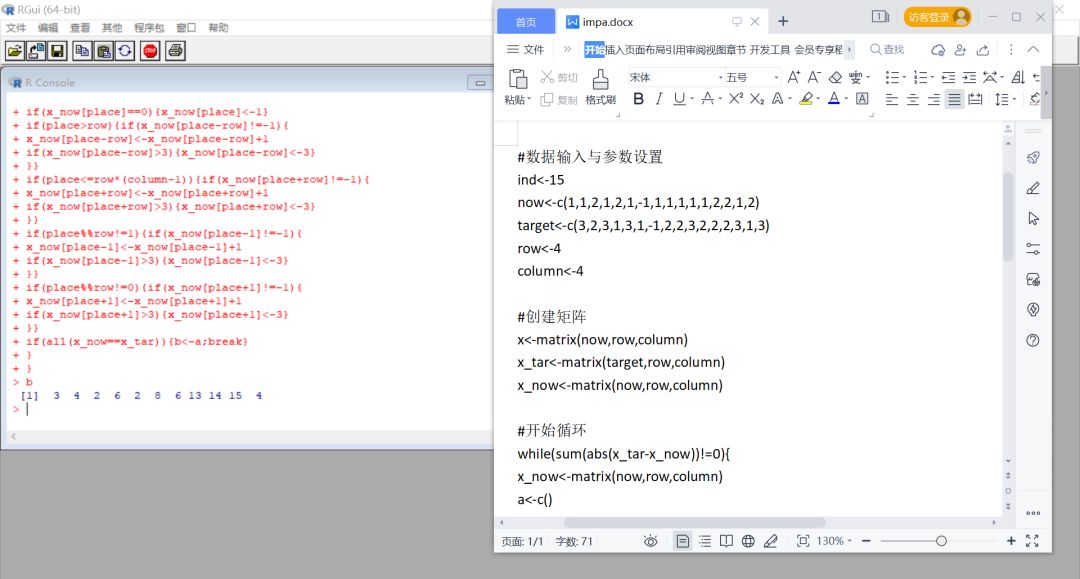Viewport: 1080px width, 579px height.
Task: Open the pen style icon in sidebar
Action: [x=1033, y=188]
